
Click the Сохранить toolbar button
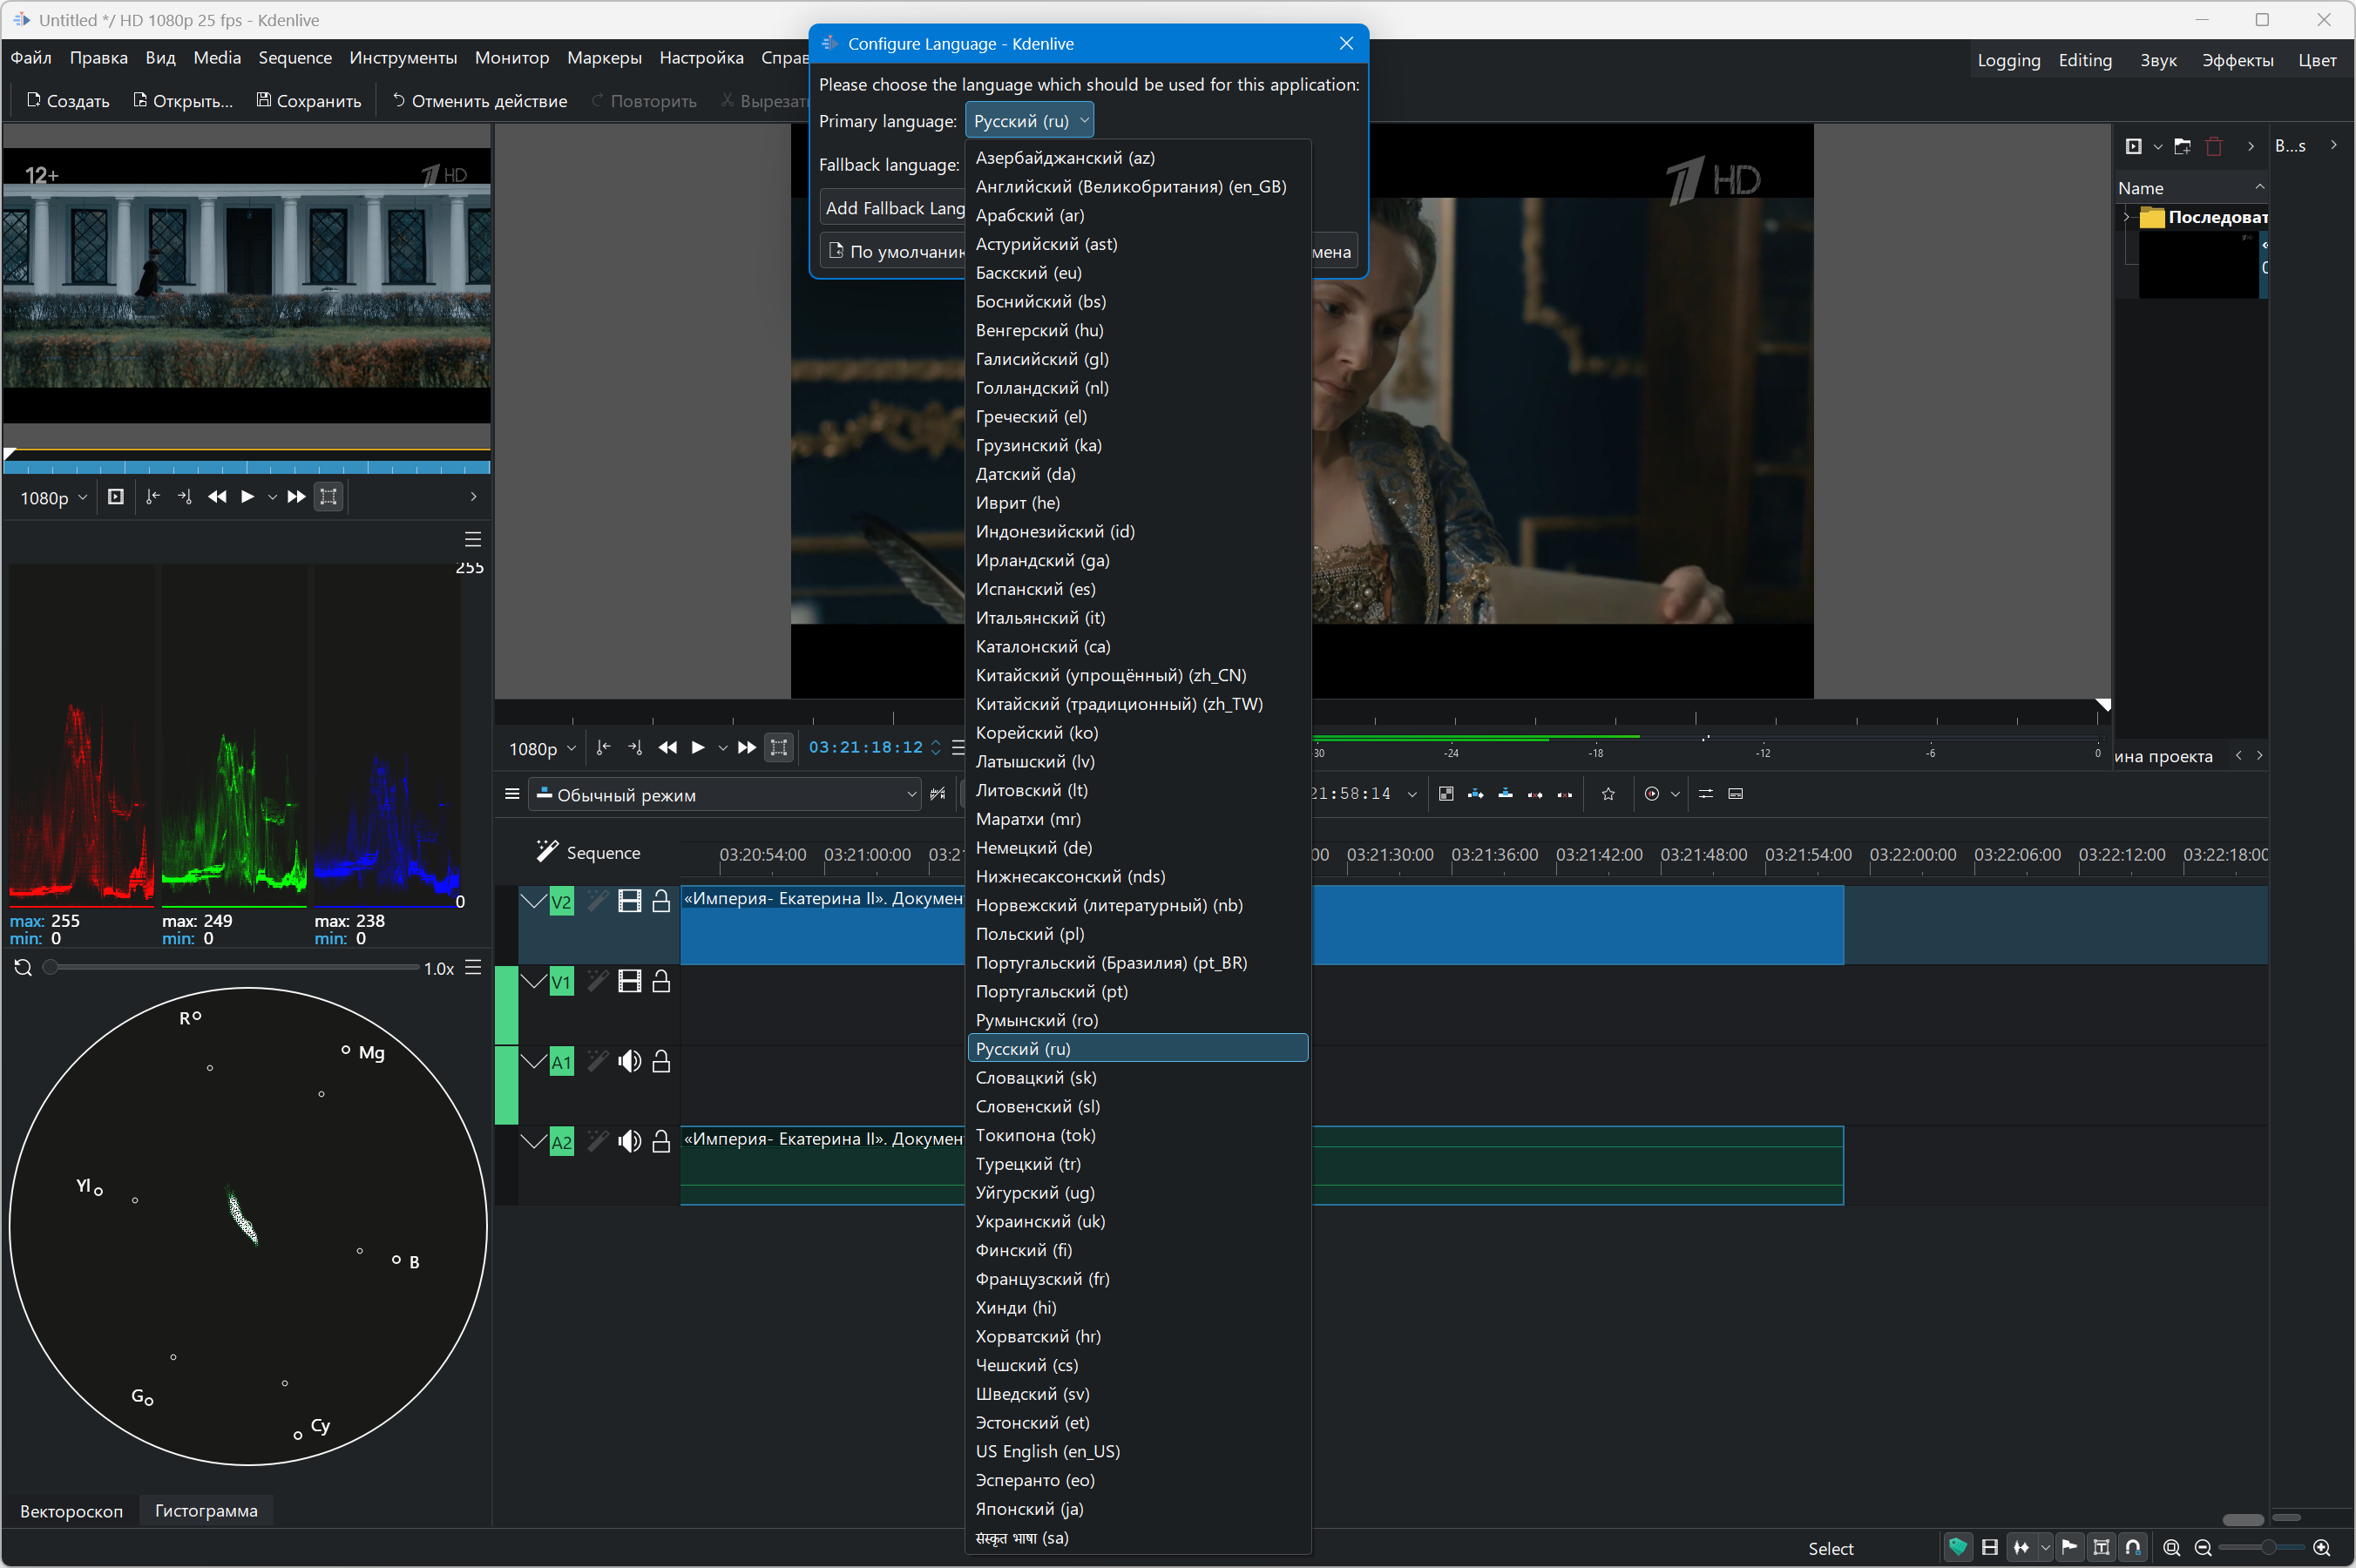pos(308,100)
